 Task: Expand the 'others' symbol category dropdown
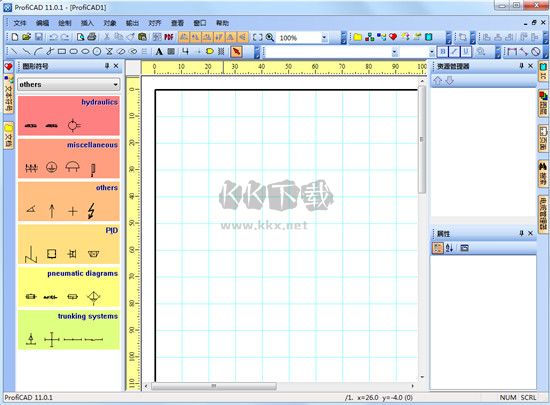[x=115, y=85]
